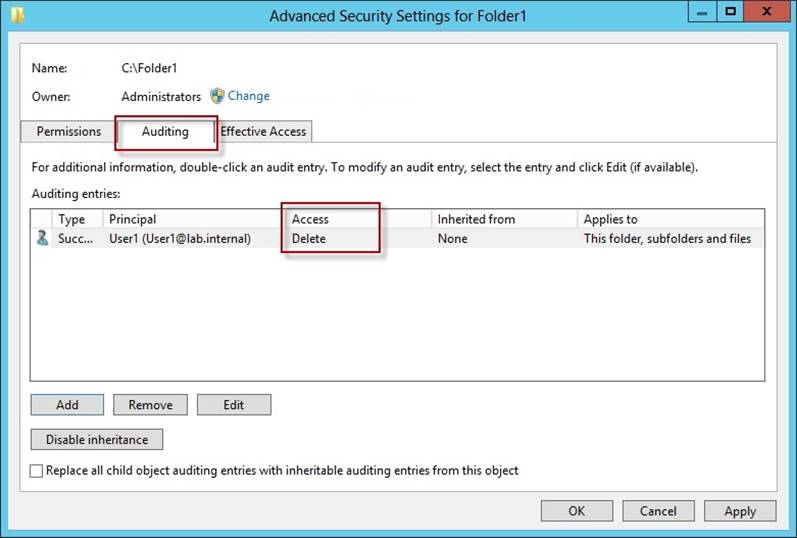Change the folder owner via Change link
This screenshot has height=538, width=797.
click(249, 96)
